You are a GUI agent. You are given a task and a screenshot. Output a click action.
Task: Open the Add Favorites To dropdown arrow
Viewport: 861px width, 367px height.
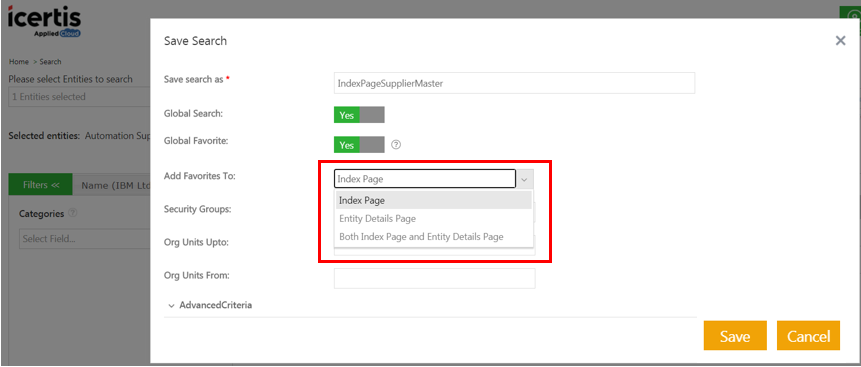tap(524, 179)
